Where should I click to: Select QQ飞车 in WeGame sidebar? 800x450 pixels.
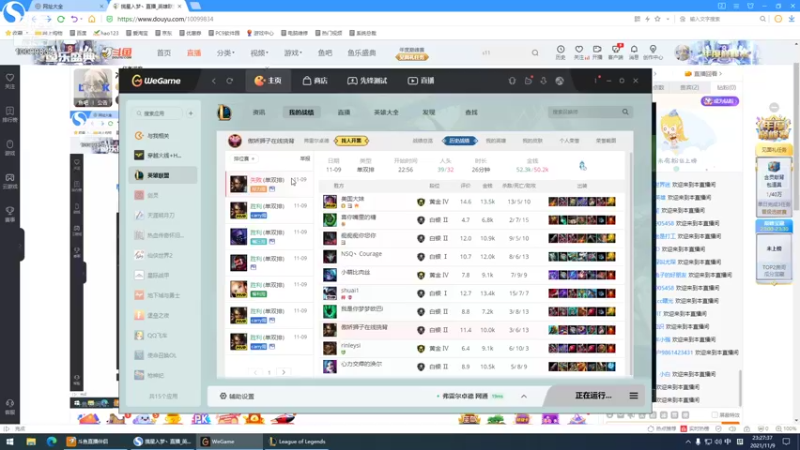click(x=163, y=336)
